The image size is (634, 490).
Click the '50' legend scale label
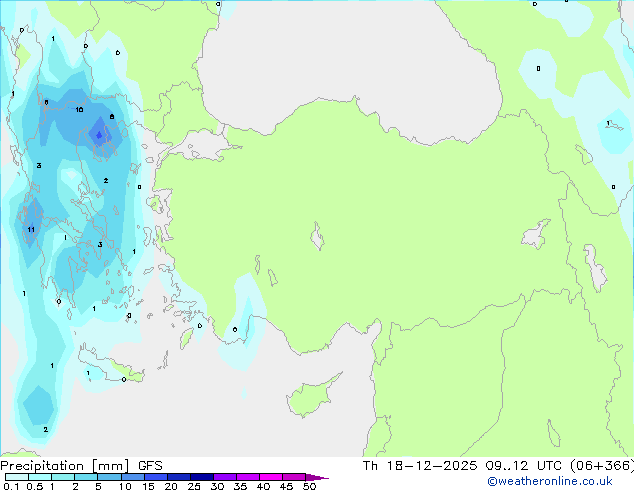click(x=309, y=486)
